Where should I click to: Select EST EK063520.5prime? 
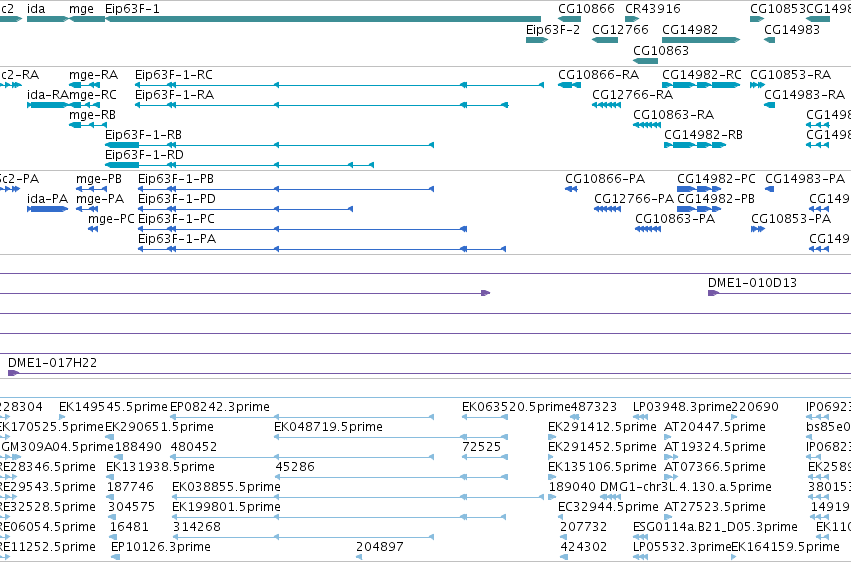485,417
